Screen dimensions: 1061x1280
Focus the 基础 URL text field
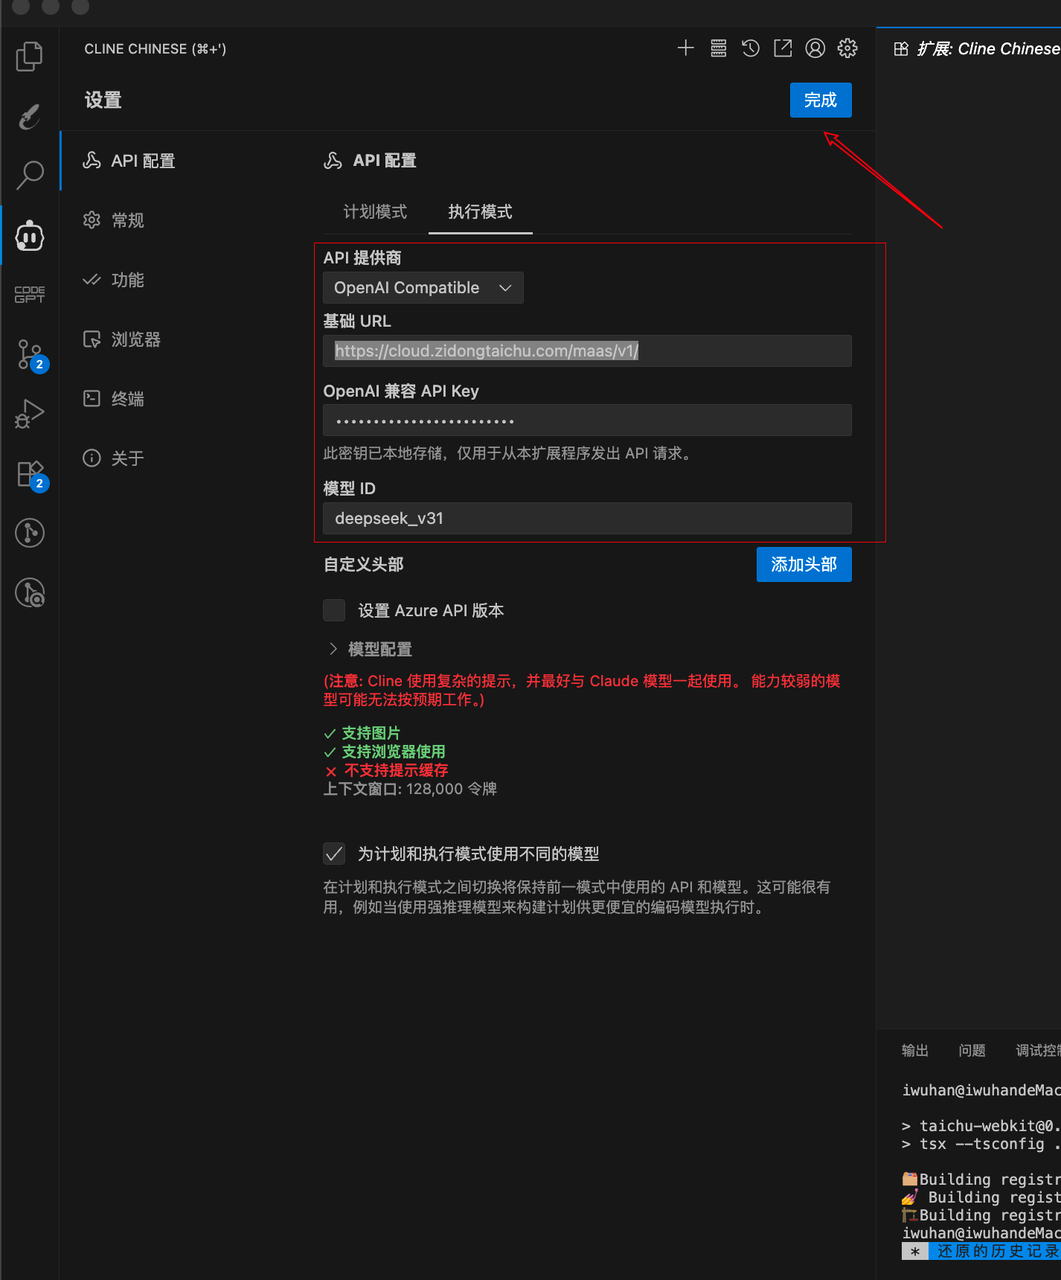coord(586,351)
